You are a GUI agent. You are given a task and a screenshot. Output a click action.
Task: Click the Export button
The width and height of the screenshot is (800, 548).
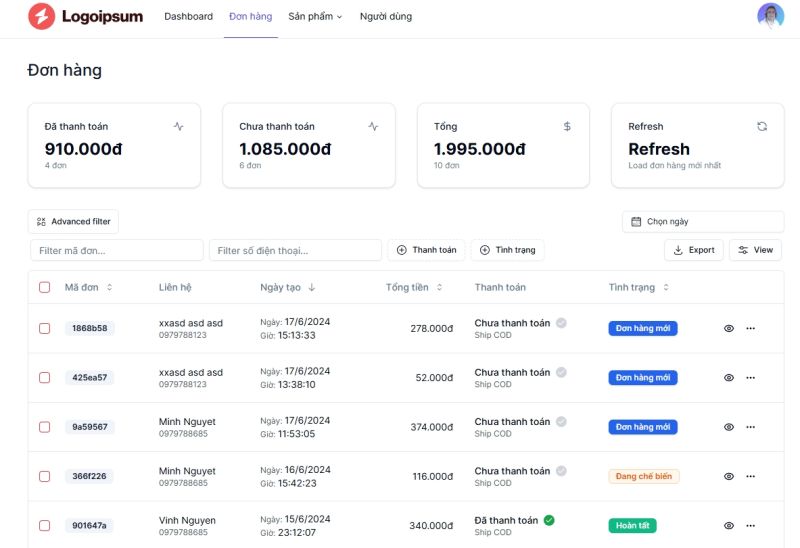[x=694, y=250]
